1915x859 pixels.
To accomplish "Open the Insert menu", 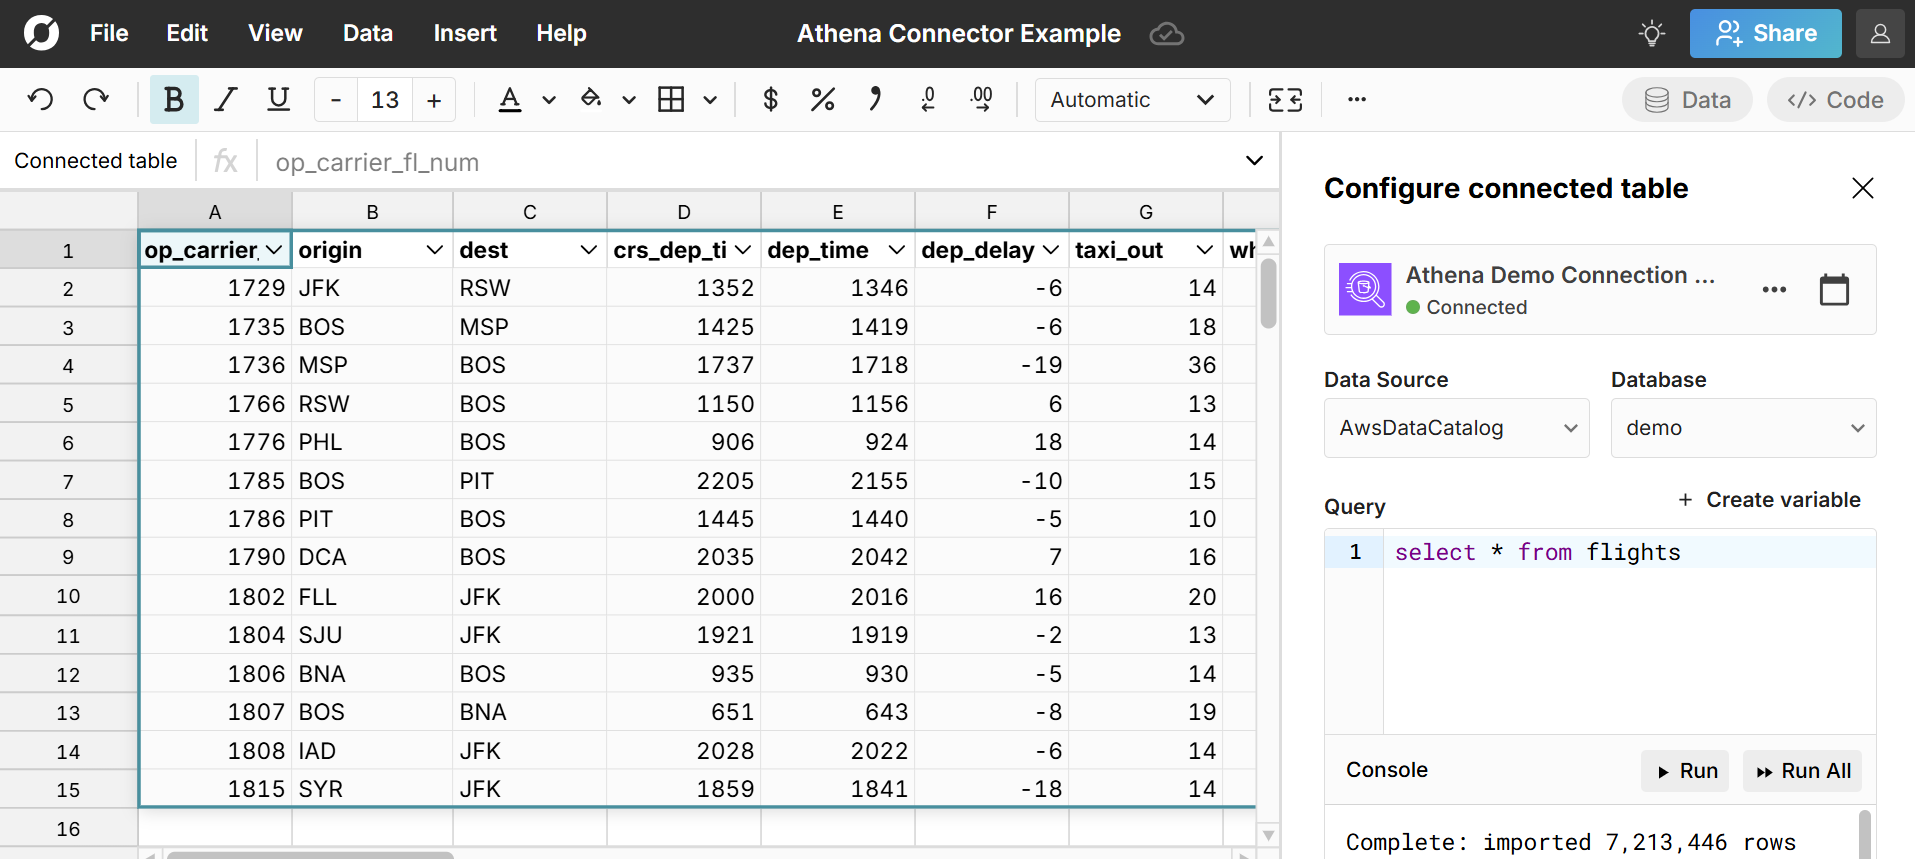I will click(x=465, y=34).
